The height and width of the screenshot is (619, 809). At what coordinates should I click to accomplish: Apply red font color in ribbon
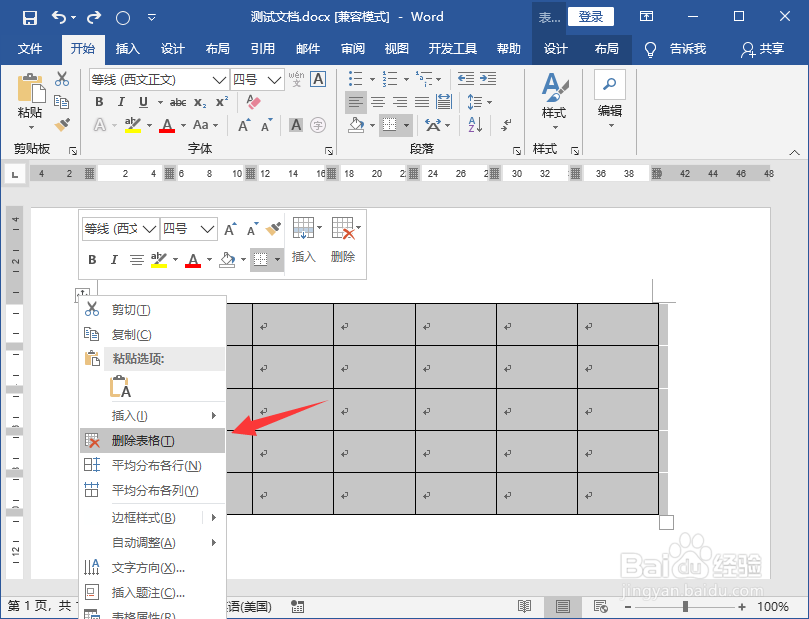pyautogui.click(x=167, y=125)
